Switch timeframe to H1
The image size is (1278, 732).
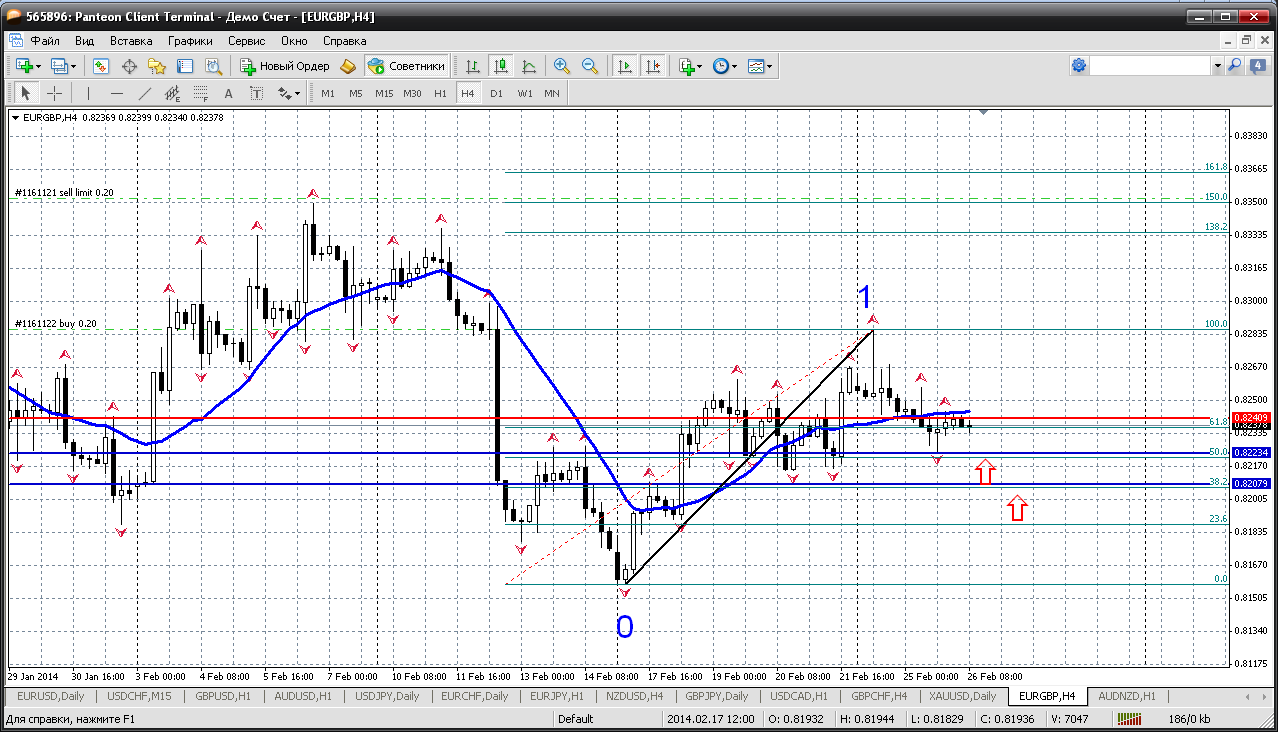440,93
